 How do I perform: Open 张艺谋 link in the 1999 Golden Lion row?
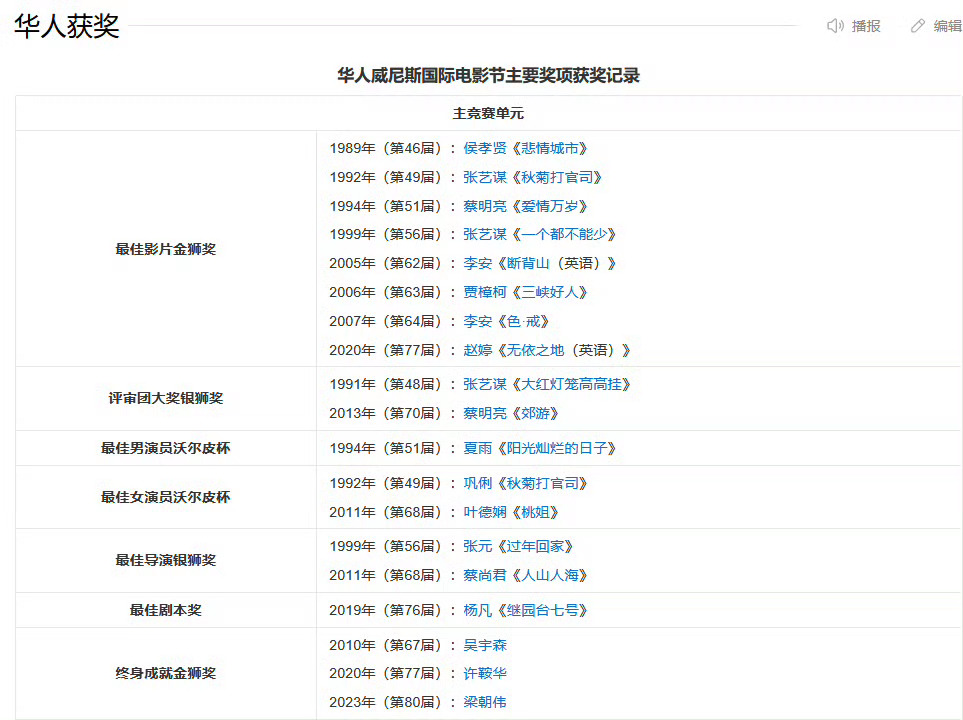pyautogui.click(x=485, y=234)
